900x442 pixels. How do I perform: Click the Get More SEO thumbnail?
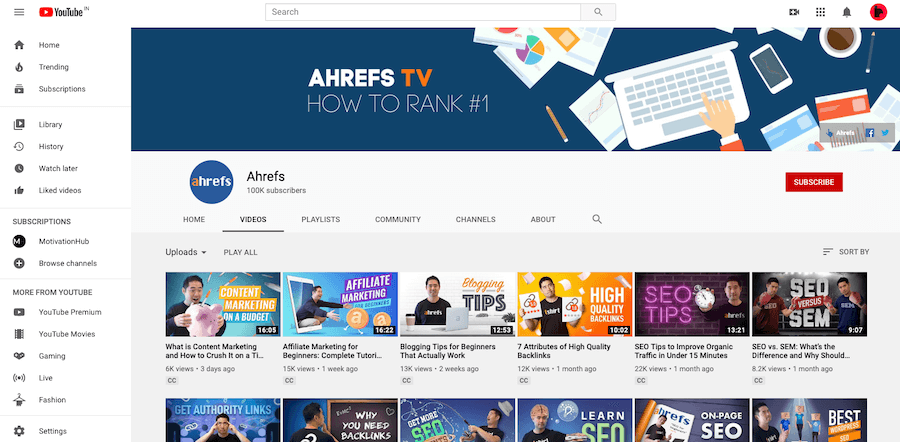point(457,420)
